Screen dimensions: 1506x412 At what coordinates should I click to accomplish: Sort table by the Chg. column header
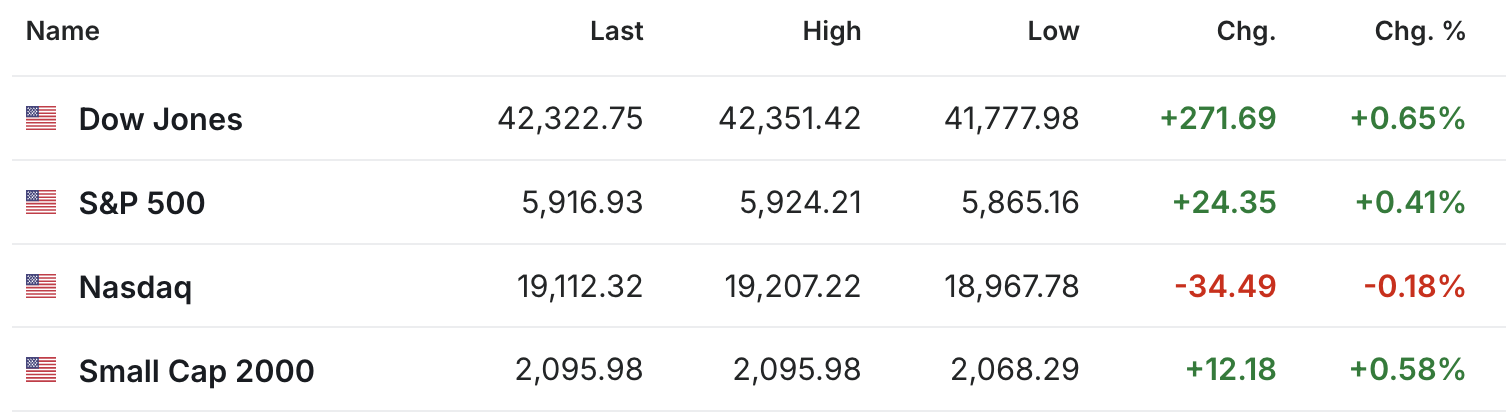tap(1246, 31)
